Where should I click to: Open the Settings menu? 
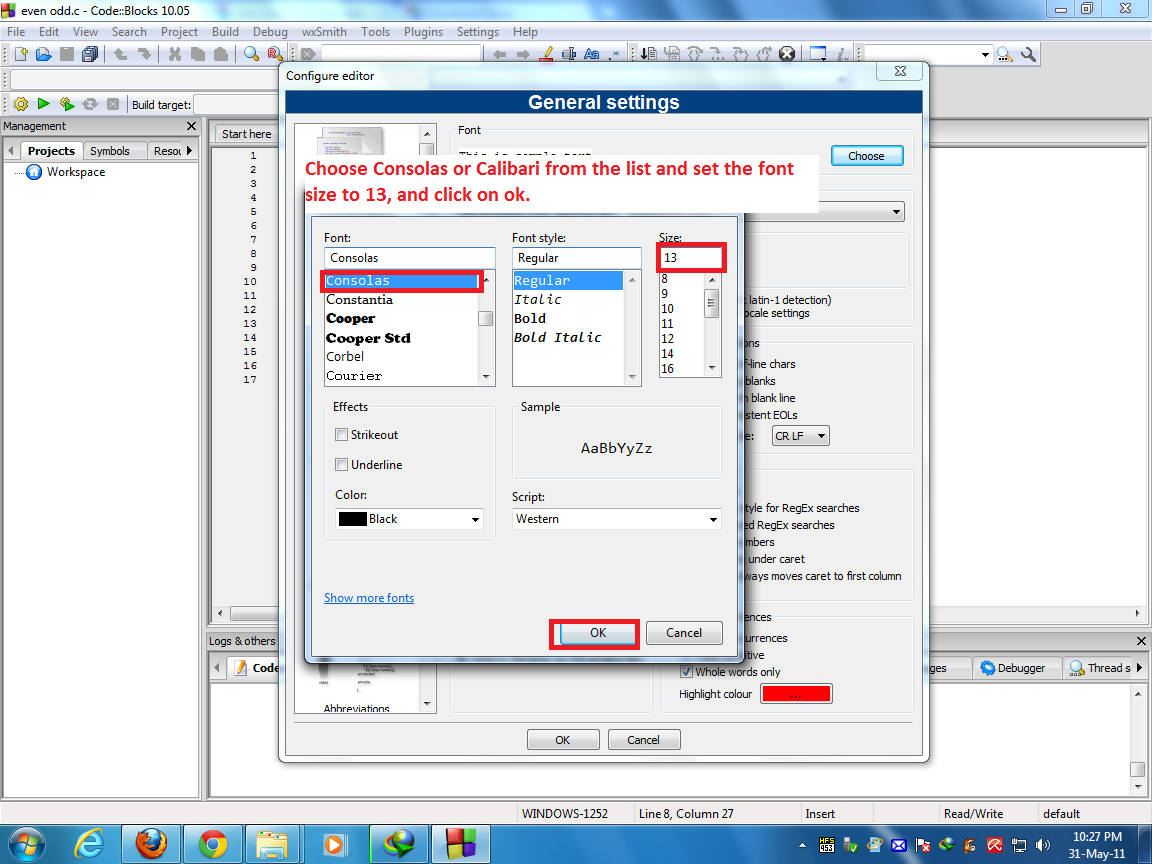tap(478, 32)
